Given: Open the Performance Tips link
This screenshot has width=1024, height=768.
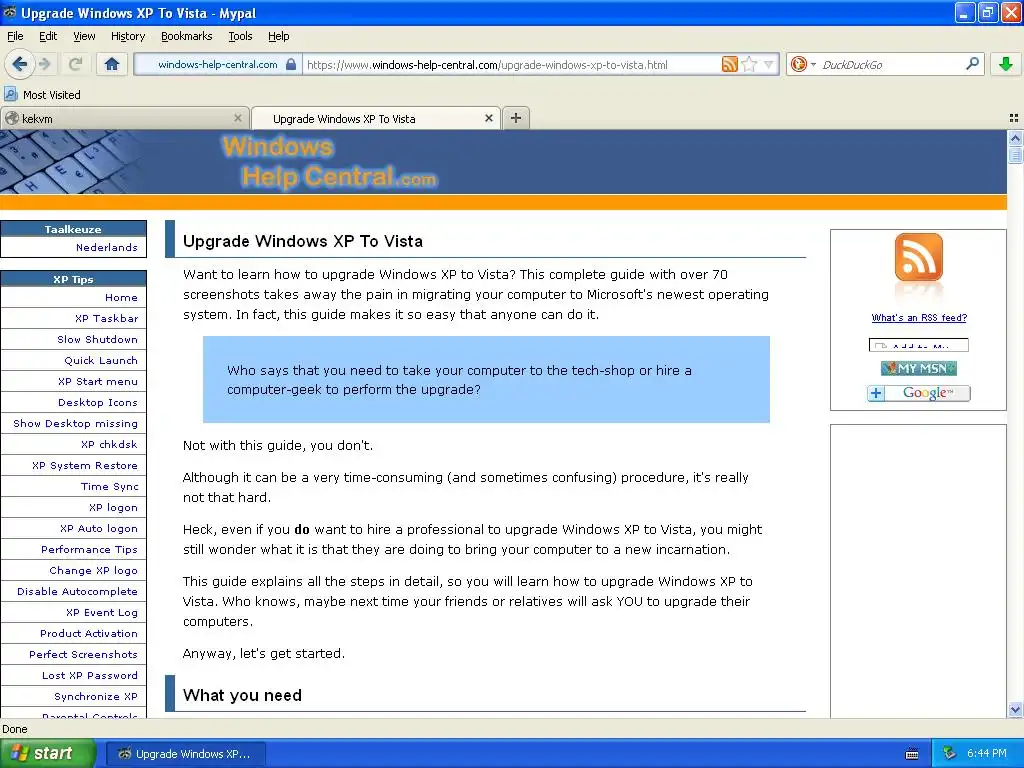Looking at the screenshot, I should pos(89,549).
